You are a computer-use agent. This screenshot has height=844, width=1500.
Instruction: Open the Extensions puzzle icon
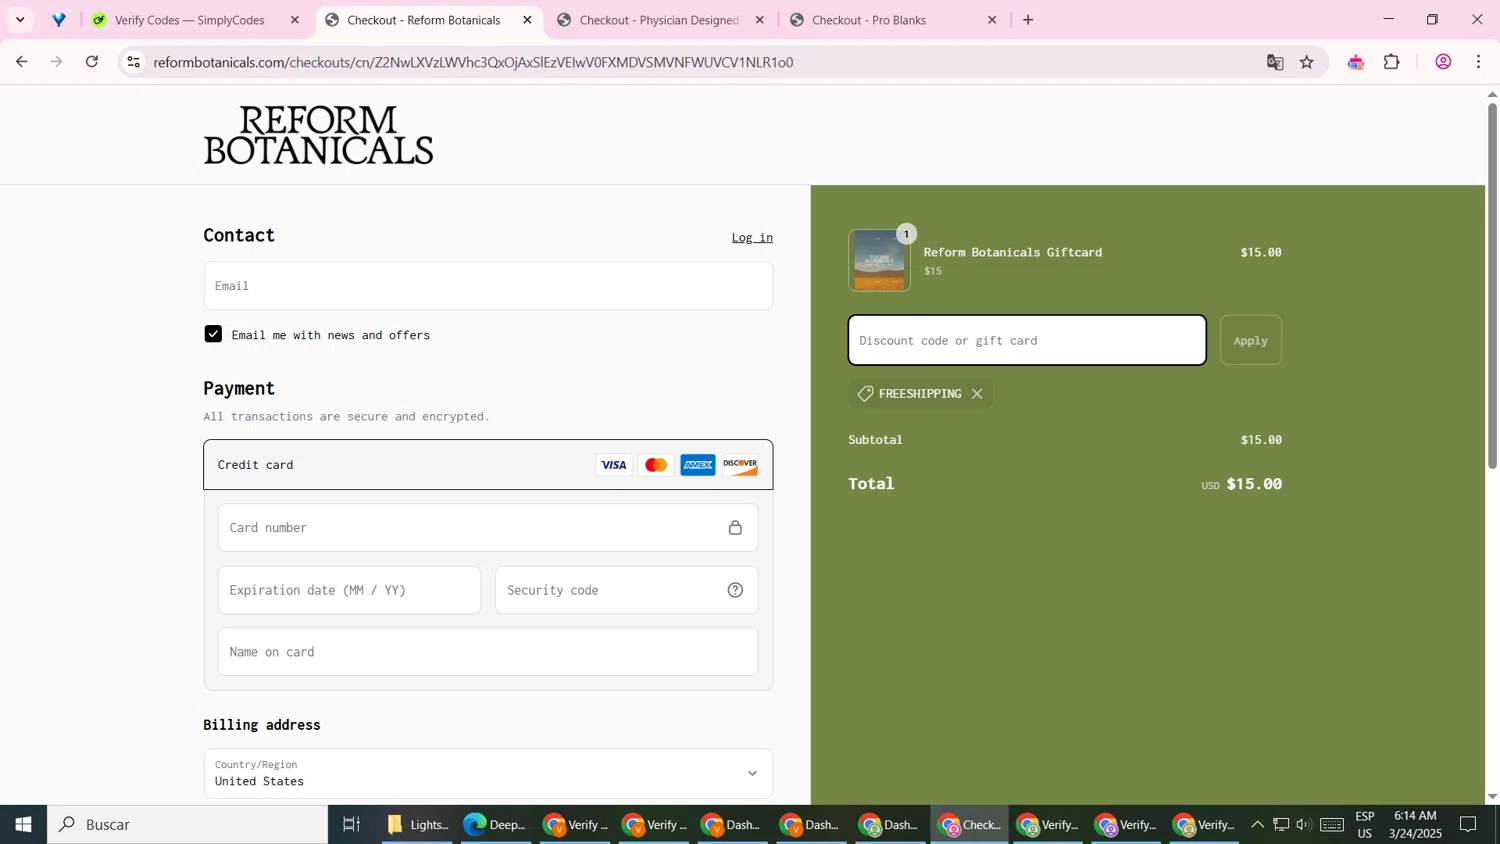[x=1392, y=62]
